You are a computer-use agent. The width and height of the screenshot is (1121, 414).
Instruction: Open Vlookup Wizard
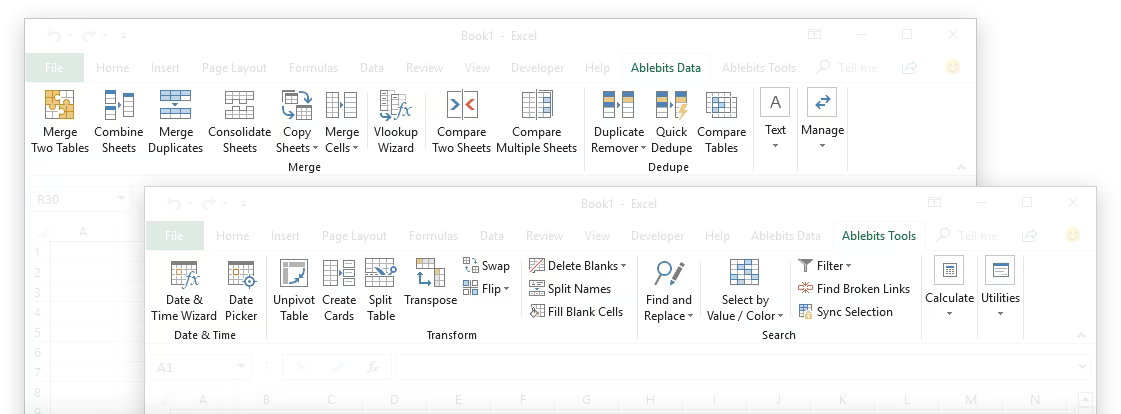pyautogui.click(x=395, y=122)
